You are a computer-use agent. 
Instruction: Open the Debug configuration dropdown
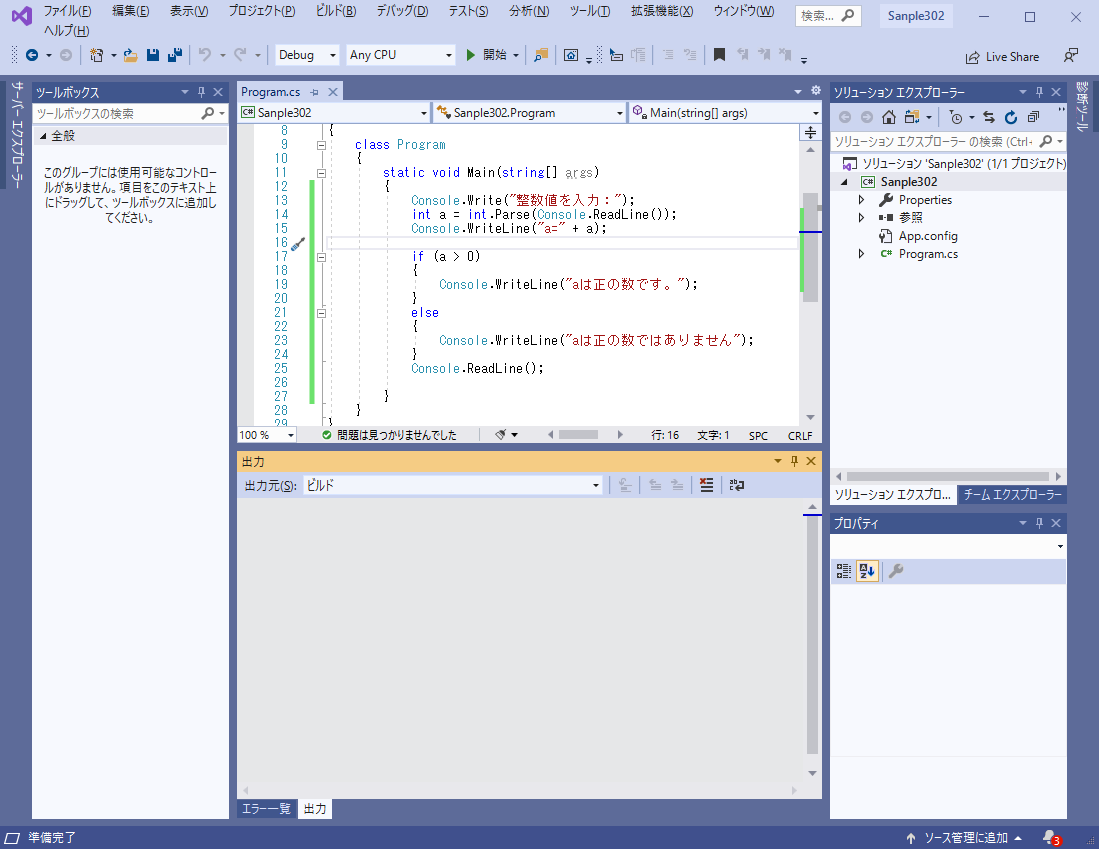click(306, 54)
